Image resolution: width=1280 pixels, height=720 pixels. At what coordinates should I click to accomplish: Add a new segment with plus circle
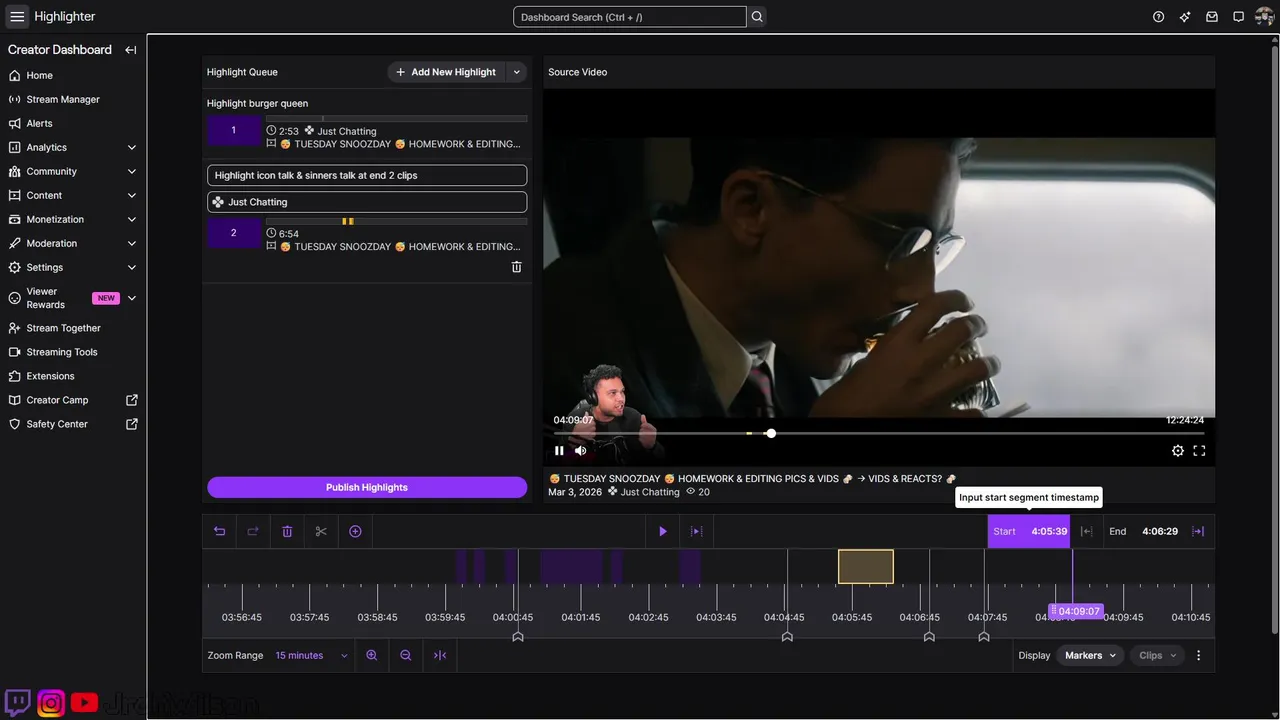pyautogui.click(x=355, y=531)
